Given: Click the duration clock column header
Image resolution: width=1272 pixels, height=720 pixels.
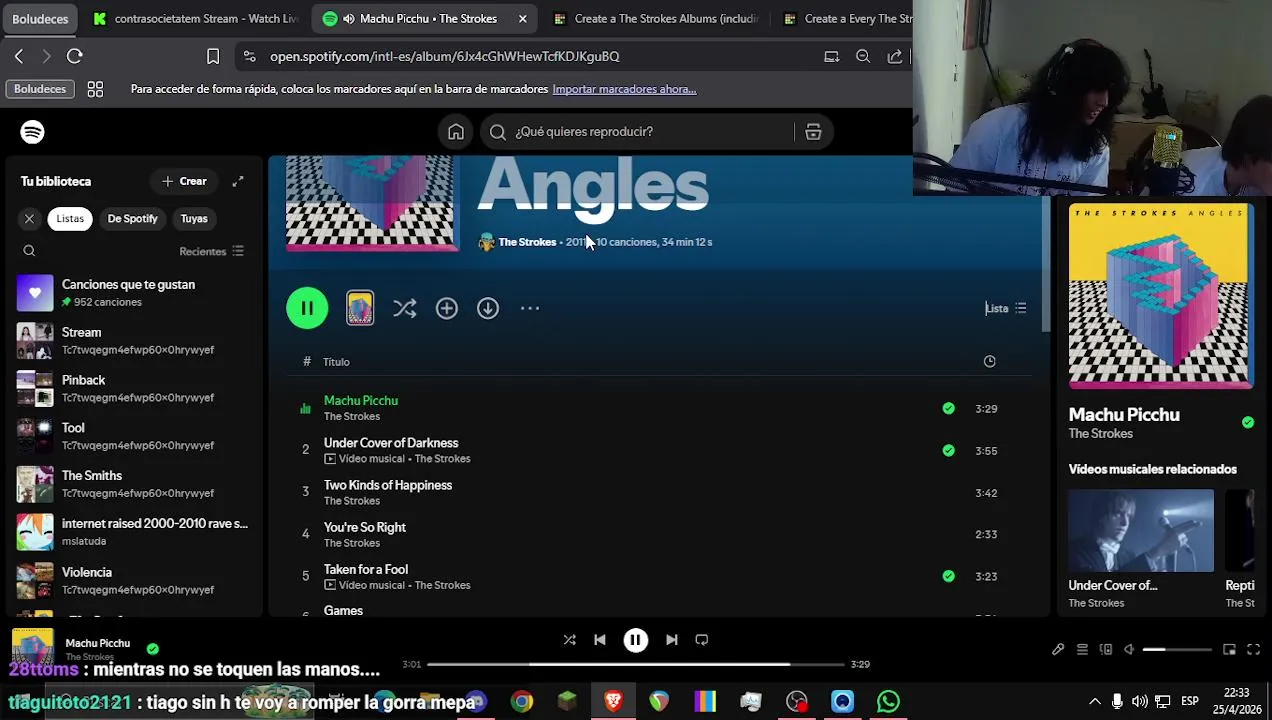Looking at the screenshot, I should click(989, 361).
